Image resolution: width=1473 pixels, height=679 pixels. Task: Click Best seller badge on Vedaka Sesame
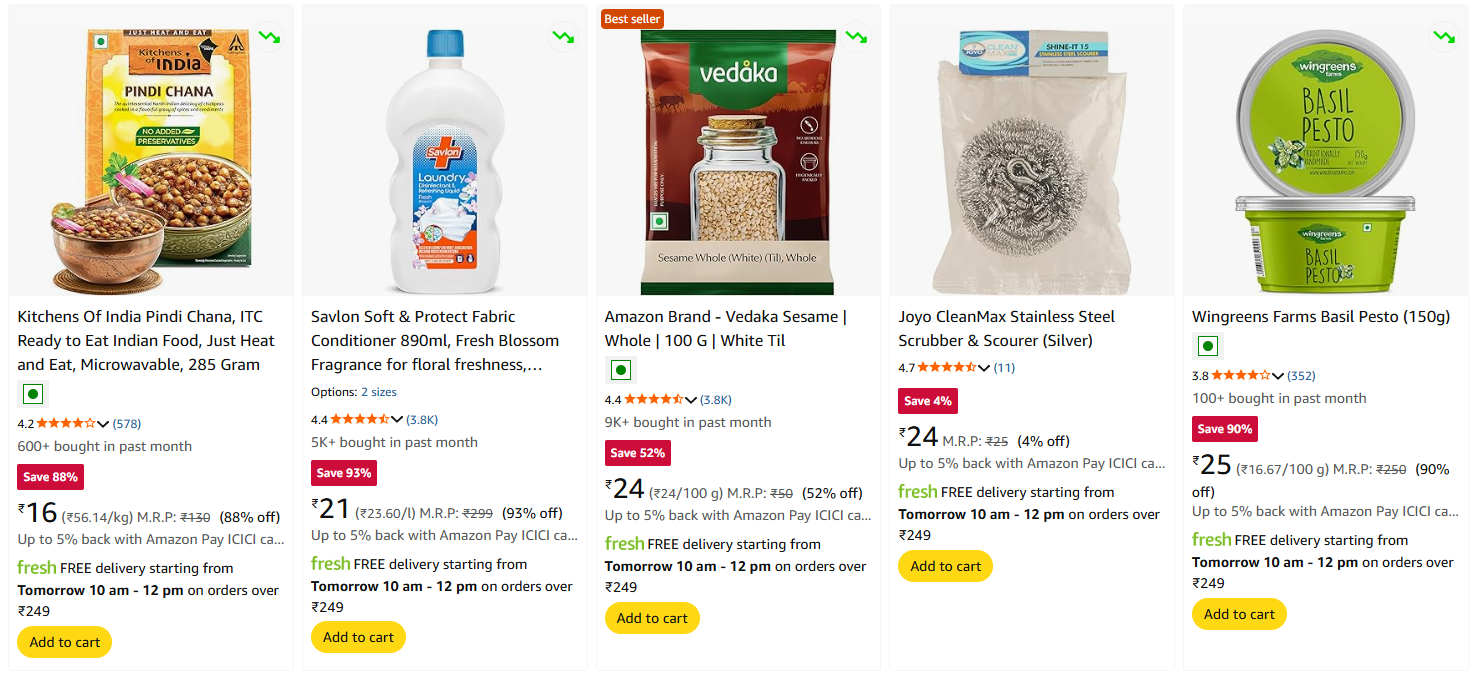tap(632, 19)
